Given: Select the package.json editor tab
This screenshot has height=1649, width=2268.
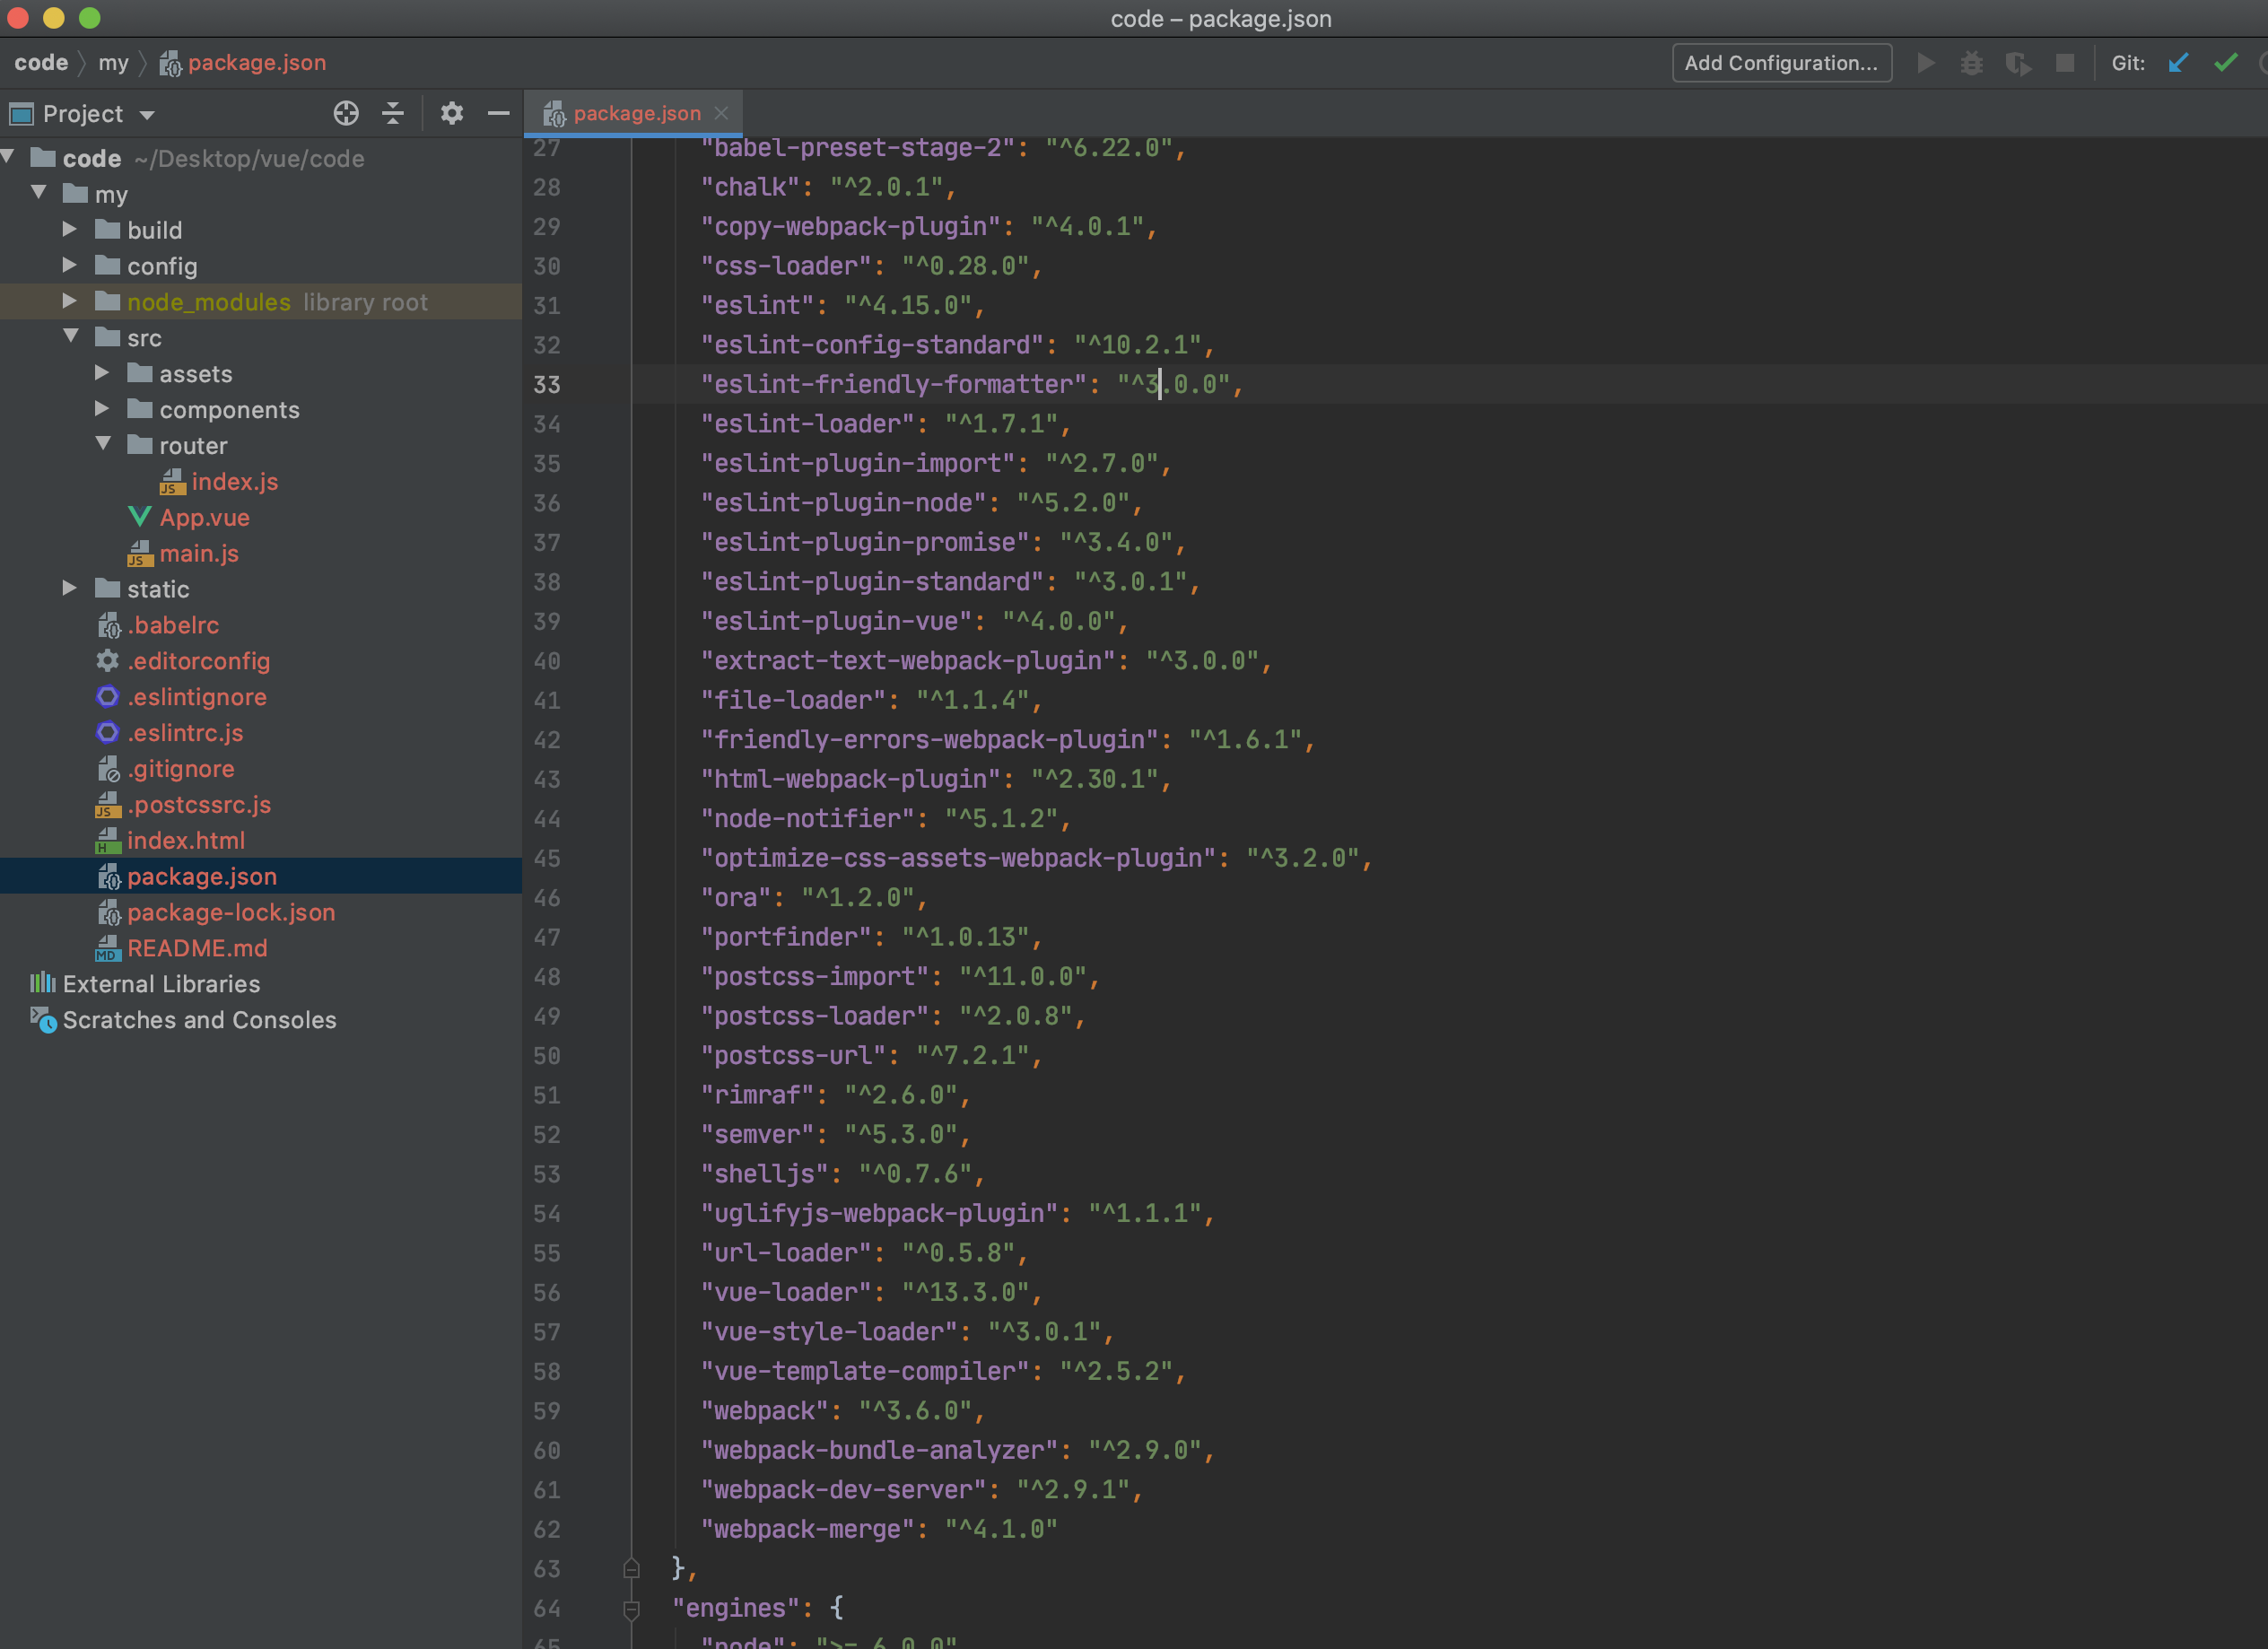Looking at the screenshot, I should click(x=636, y=113).
